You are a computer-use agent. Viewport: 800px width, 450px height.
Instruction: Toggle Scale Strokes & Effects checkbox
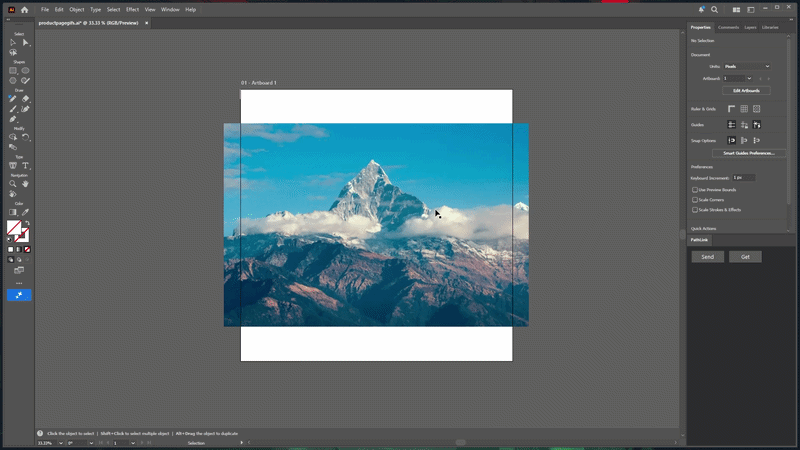pyautogui.click(x=695, y=210)
